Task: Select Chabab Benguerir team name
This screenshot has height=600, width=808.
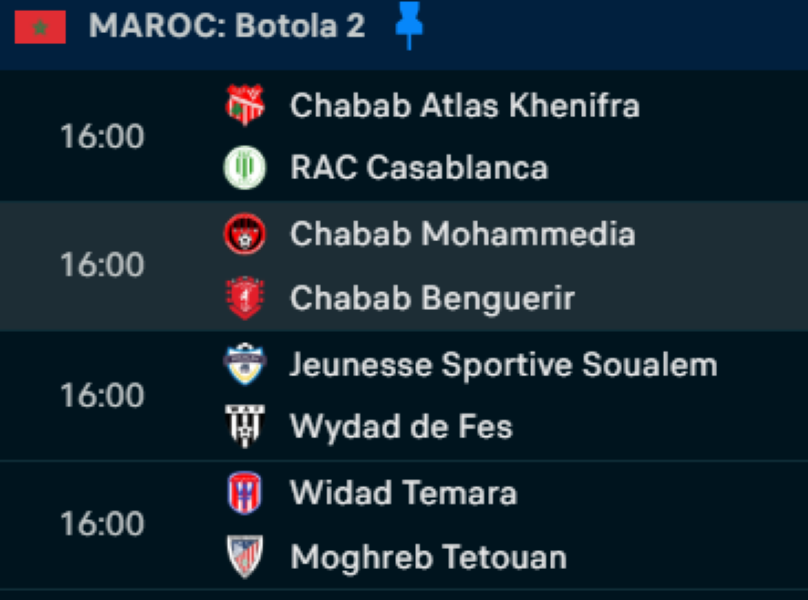Action: pyautogui.click(x=432, y=298)
